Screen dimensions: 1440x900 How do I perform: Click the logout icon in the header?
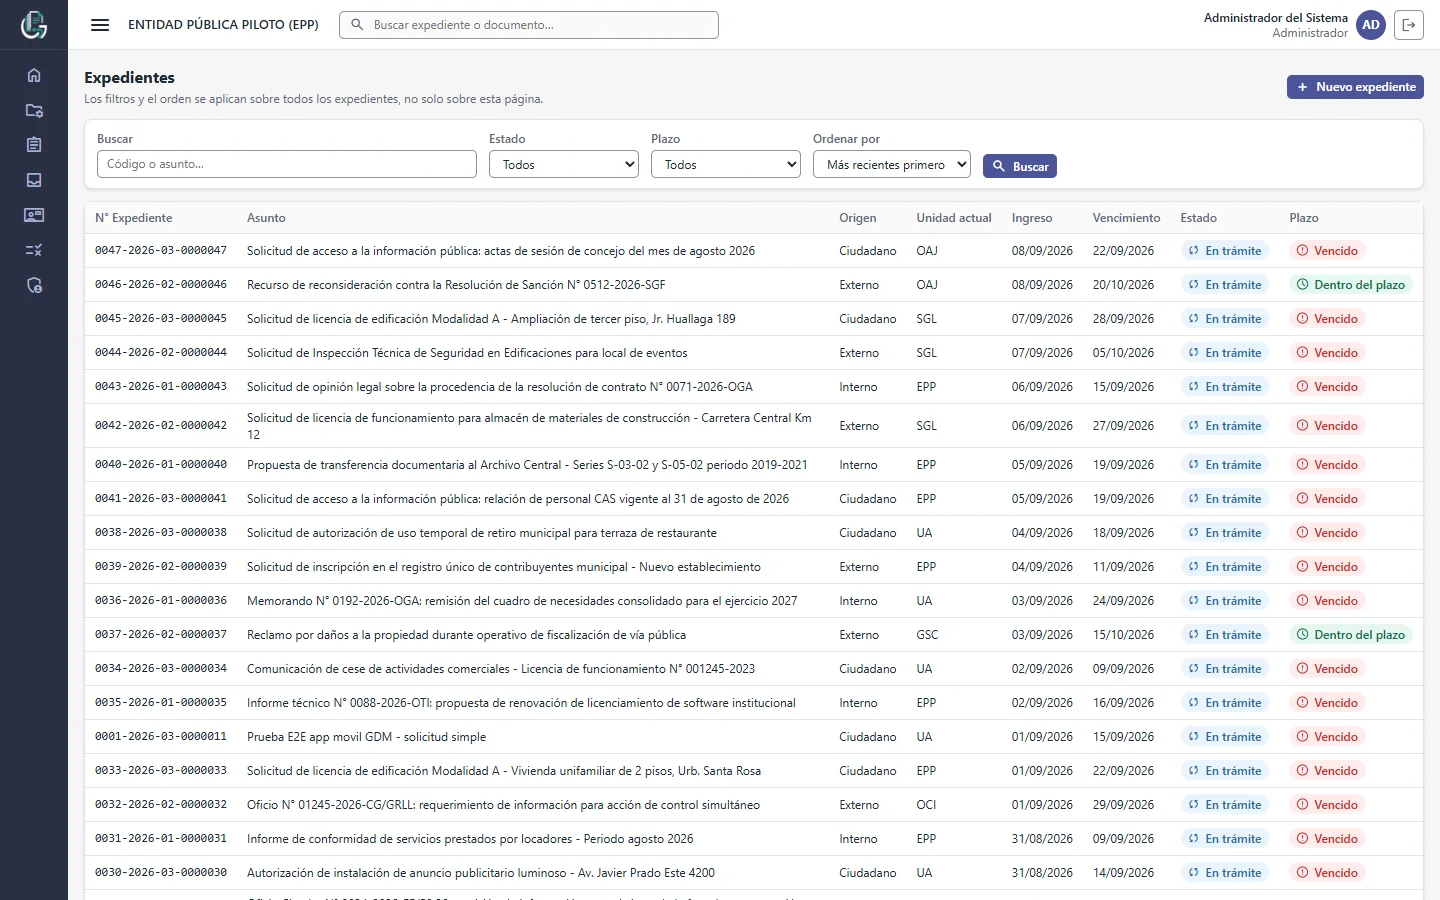point(1409,25)
